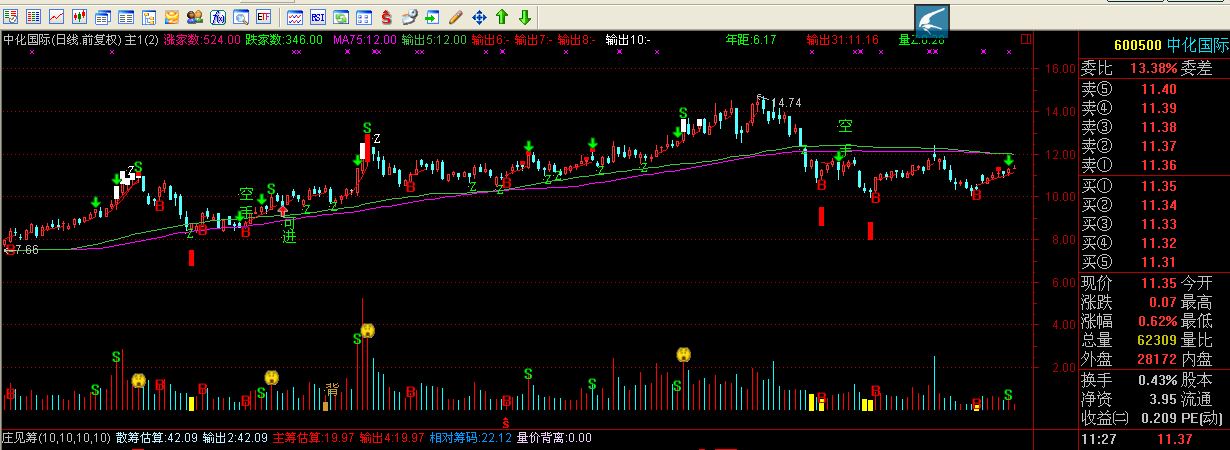Click the green 空 signal marker near 12.00

[x=845, y=126]
